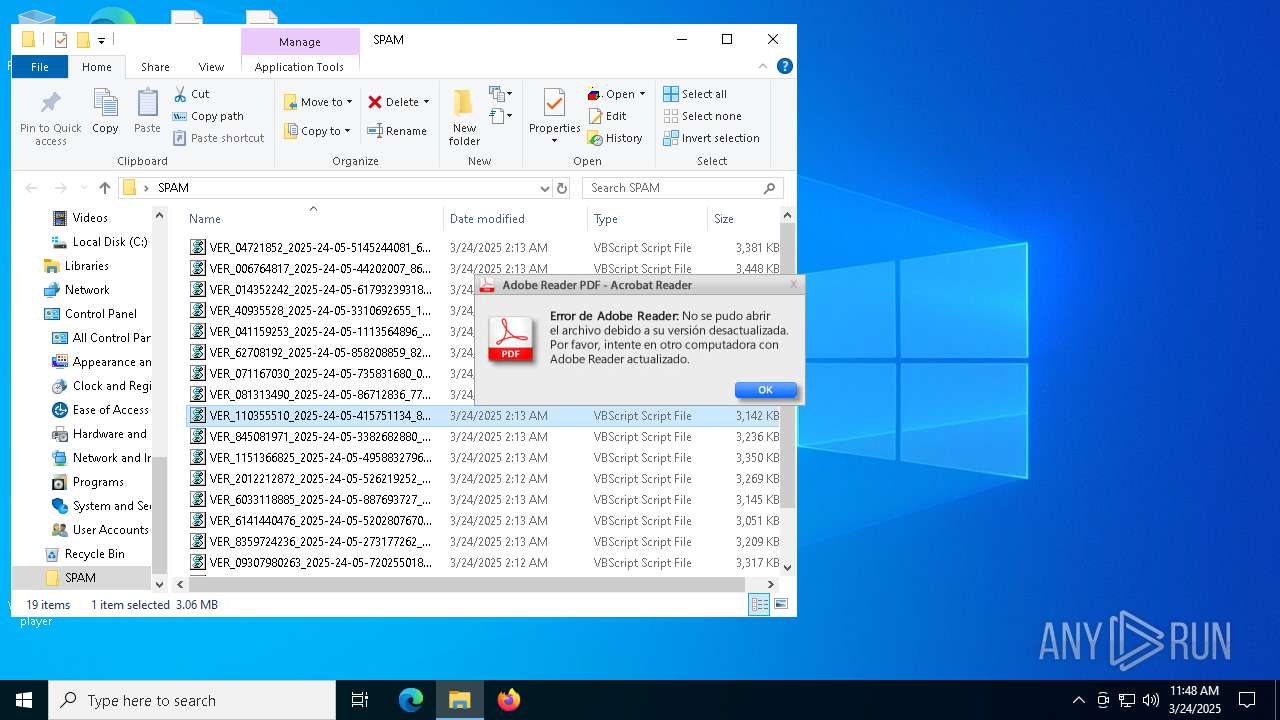
Task: Click the Windows taskbar search box
Action: tap(192, 700)
